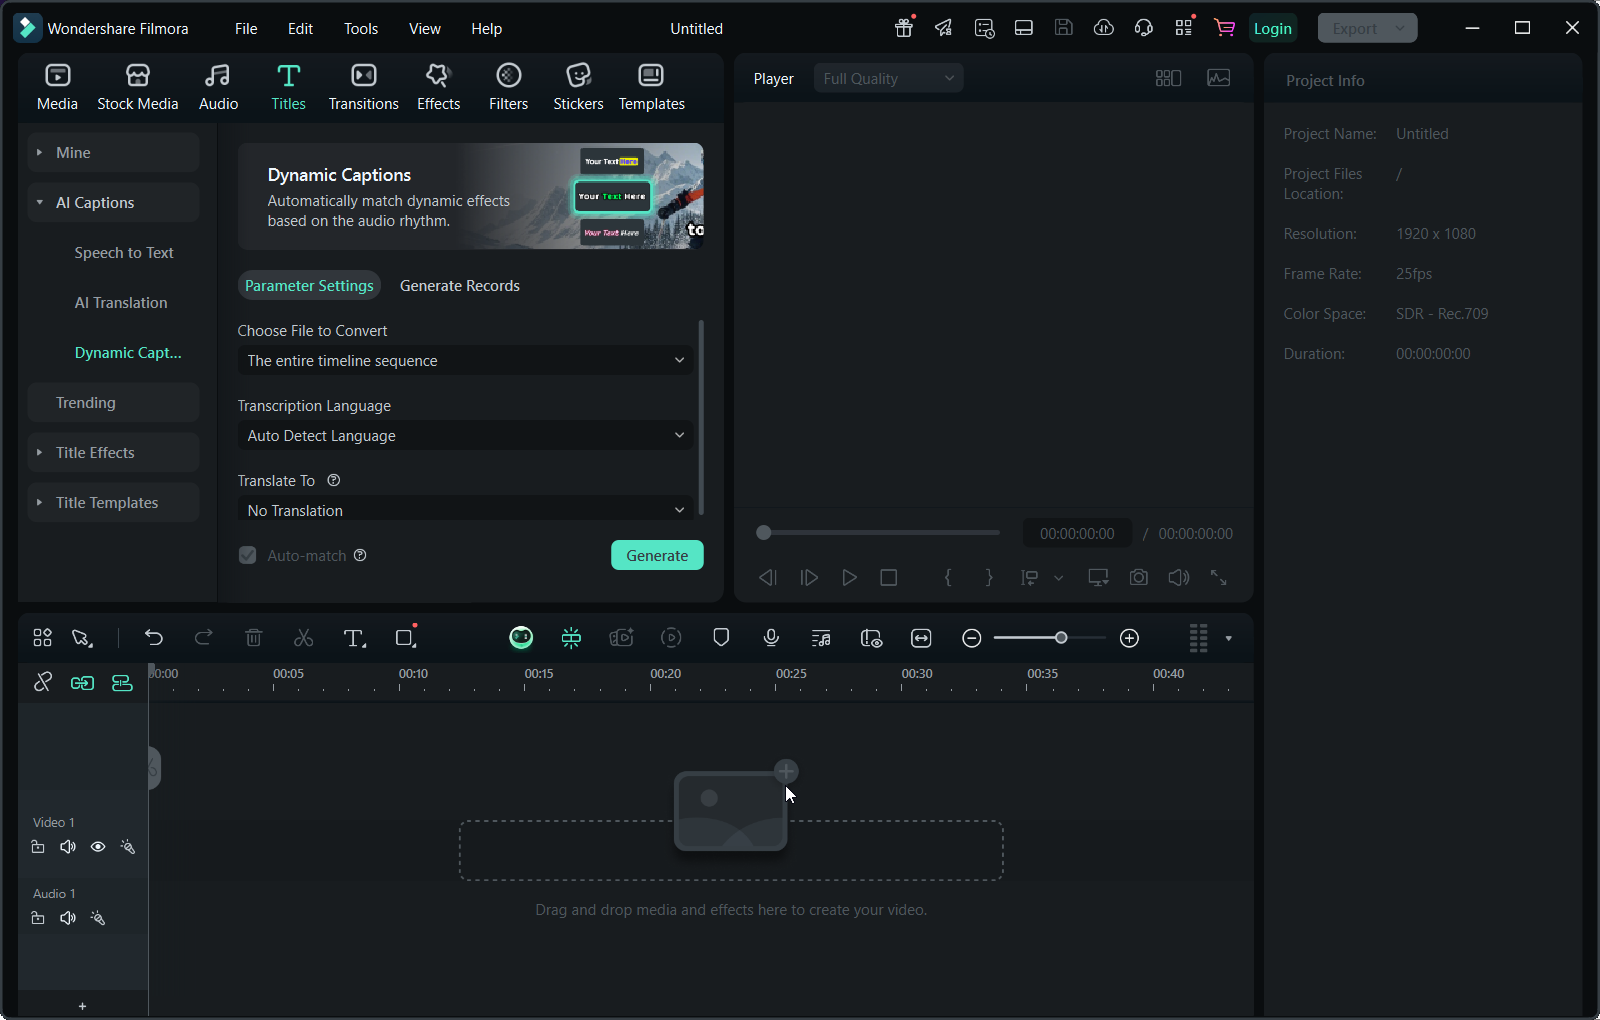This screenshot has height=1020, width=1600.
Task: Click the gift icon in title bar
Action: click(x=904, y=28)
